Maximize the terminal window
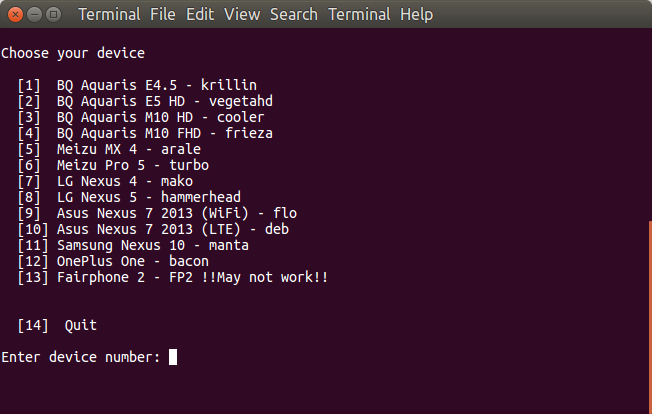The image size is (652, 414). pyautogui.click(x=54, y=15)
